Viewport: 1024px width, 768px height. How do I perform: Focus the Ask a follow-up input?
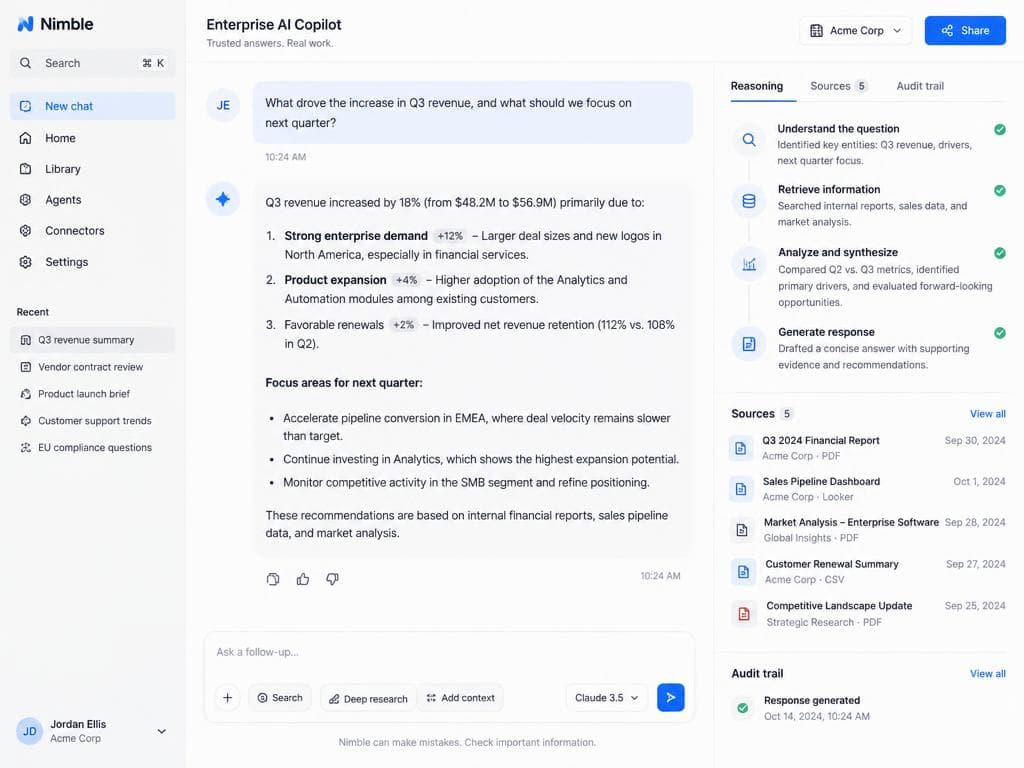click(449, 652)
